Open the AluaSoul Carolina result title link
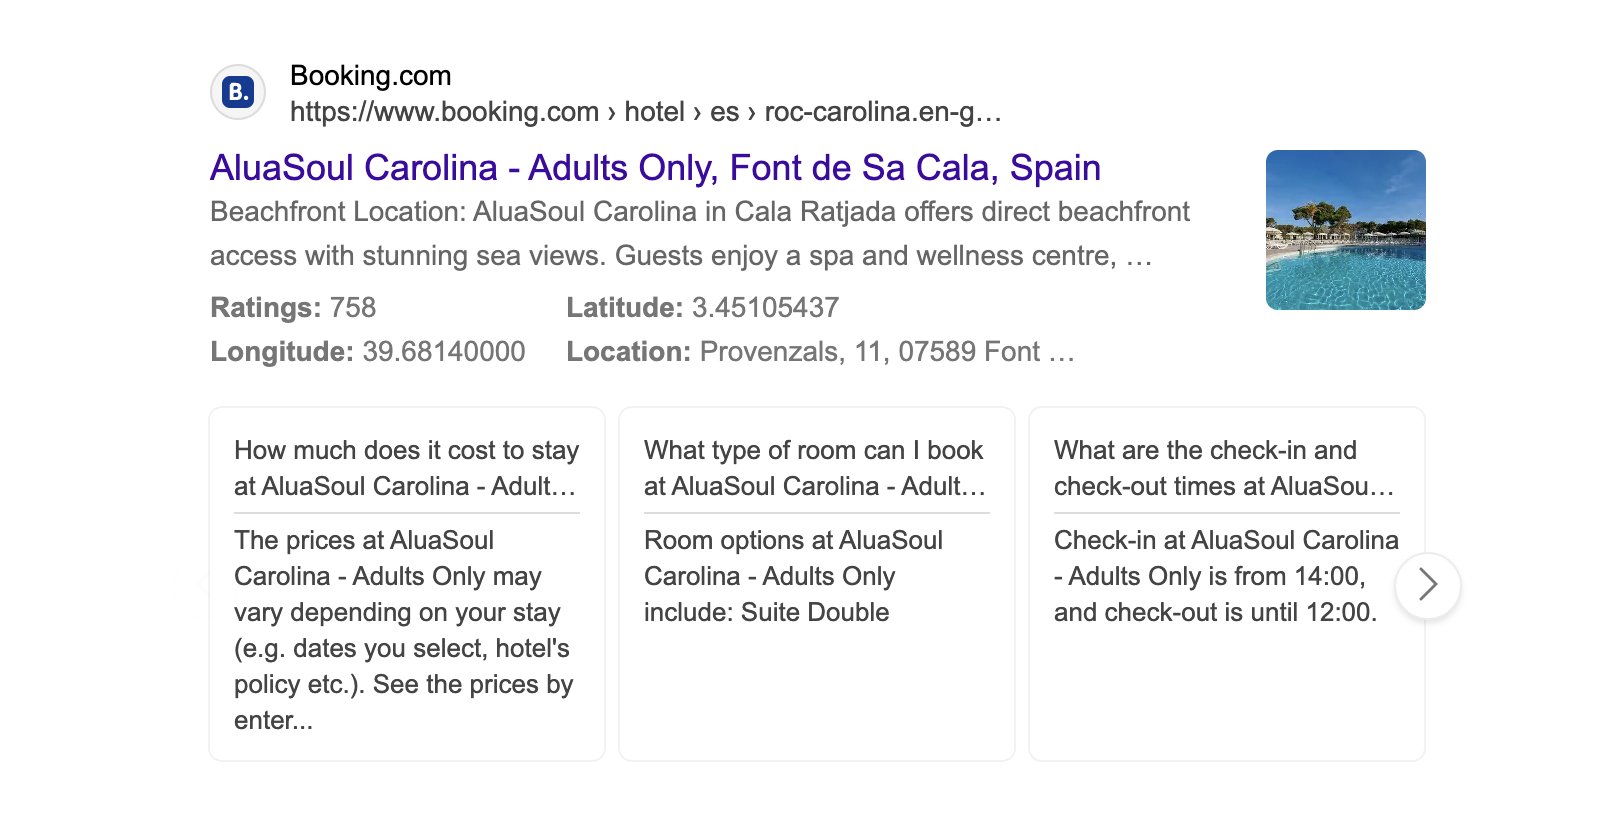The height and width of the screenshot is (822, 1618). pyautogui.click(x=654, y=167)
